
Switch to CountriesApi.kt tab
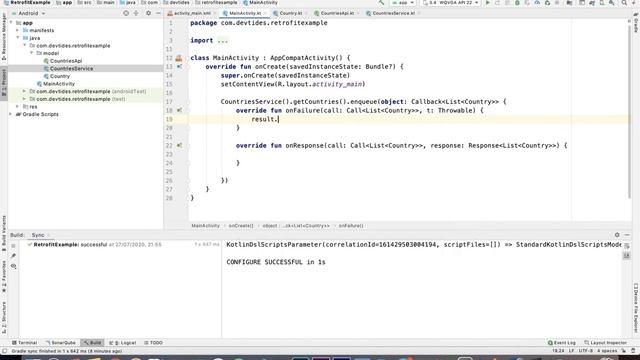[x=337, y=13]
